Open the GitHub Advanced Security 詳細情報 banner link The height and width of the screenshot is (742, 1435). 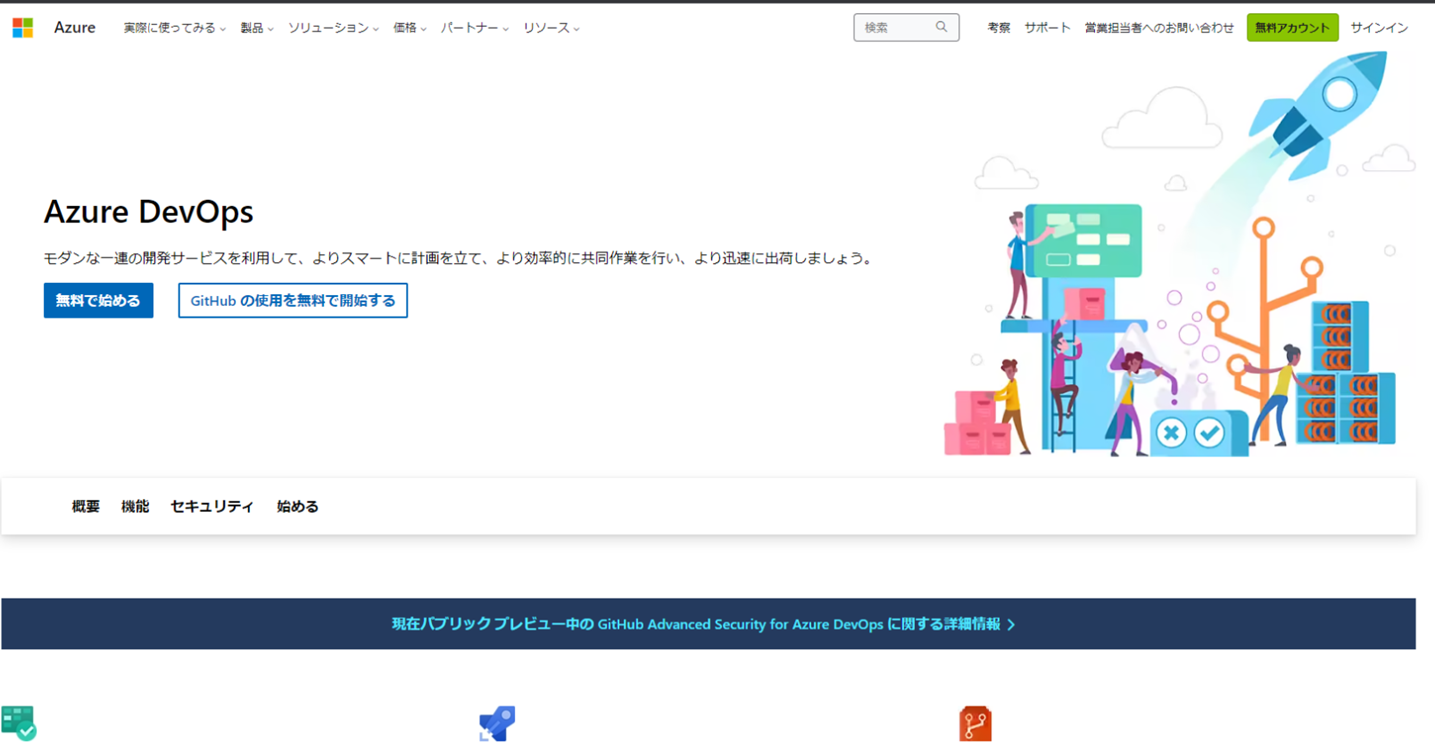coord(703,624)
